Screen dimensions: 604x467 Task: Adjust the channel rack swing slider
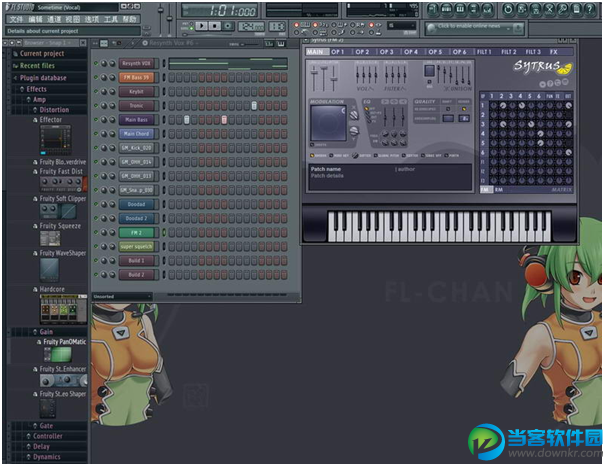pyautogui.click(x=248, y=44)
